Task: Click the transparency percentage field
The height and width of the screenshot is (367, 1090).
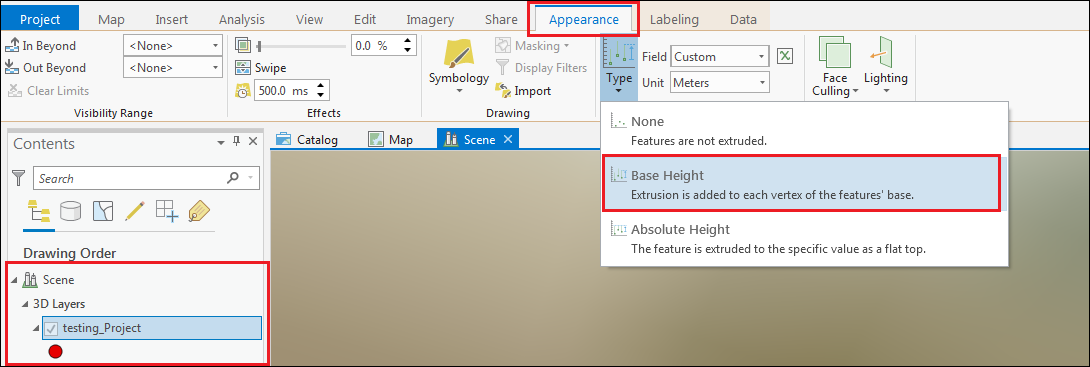Action: (x=376, y=46)
